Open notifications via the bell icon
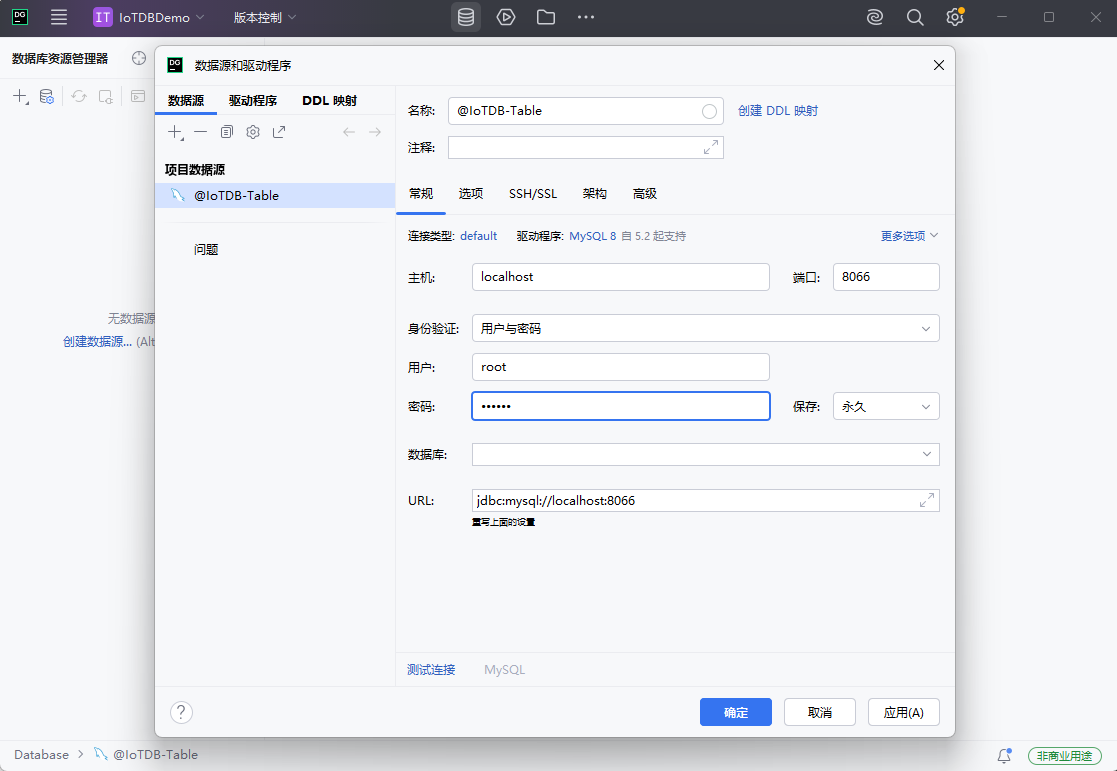 (1004, 756)
